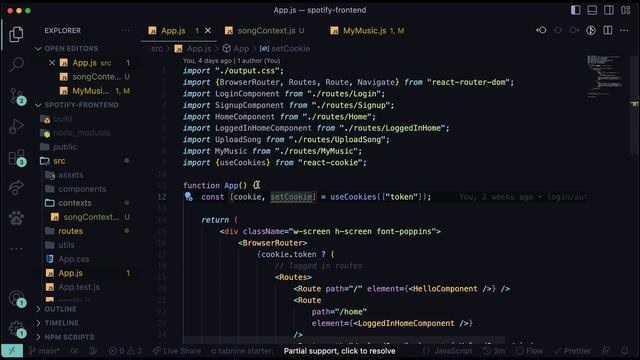This screenshot has width=640, height=360.
Task: Click lightbulb code action on line 12
Action: tap(188, 197)
